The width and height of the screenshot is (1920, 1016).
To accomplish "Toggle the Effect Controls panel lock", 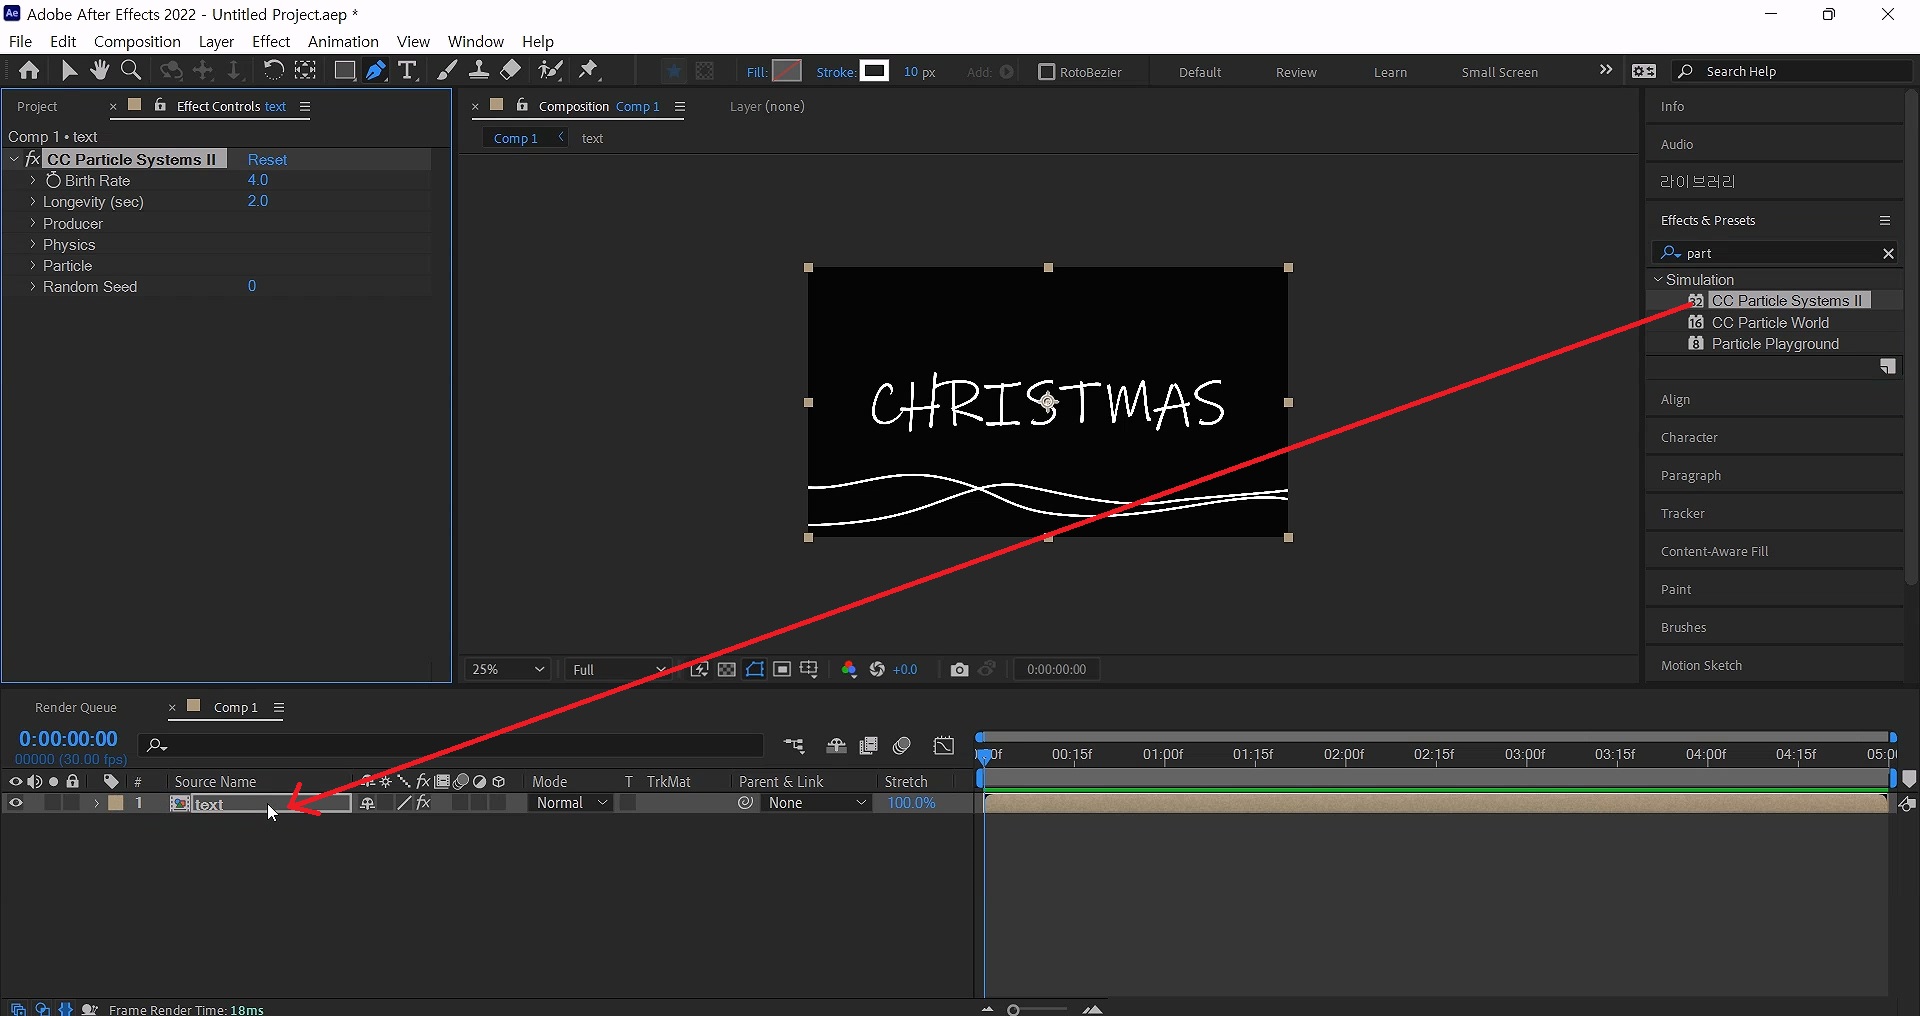I will click(x=160, y=105).
